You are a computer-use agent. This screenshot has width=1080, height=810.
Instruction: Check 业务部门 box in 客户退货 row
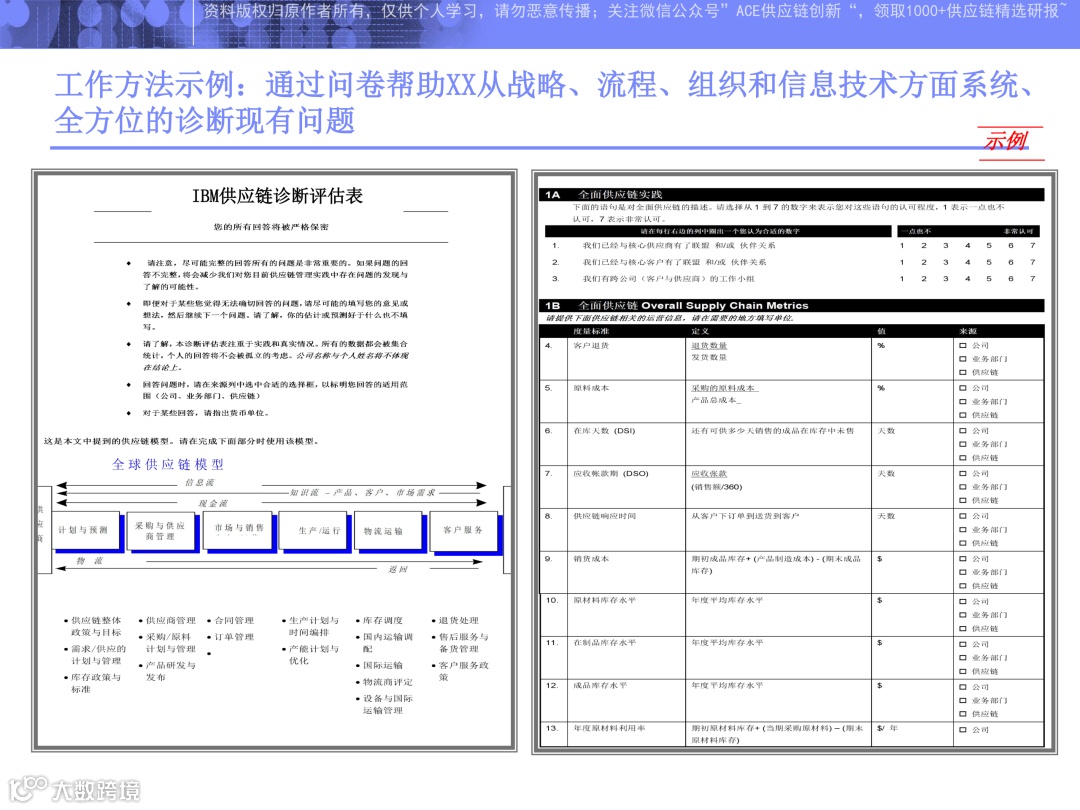[963, 359]
